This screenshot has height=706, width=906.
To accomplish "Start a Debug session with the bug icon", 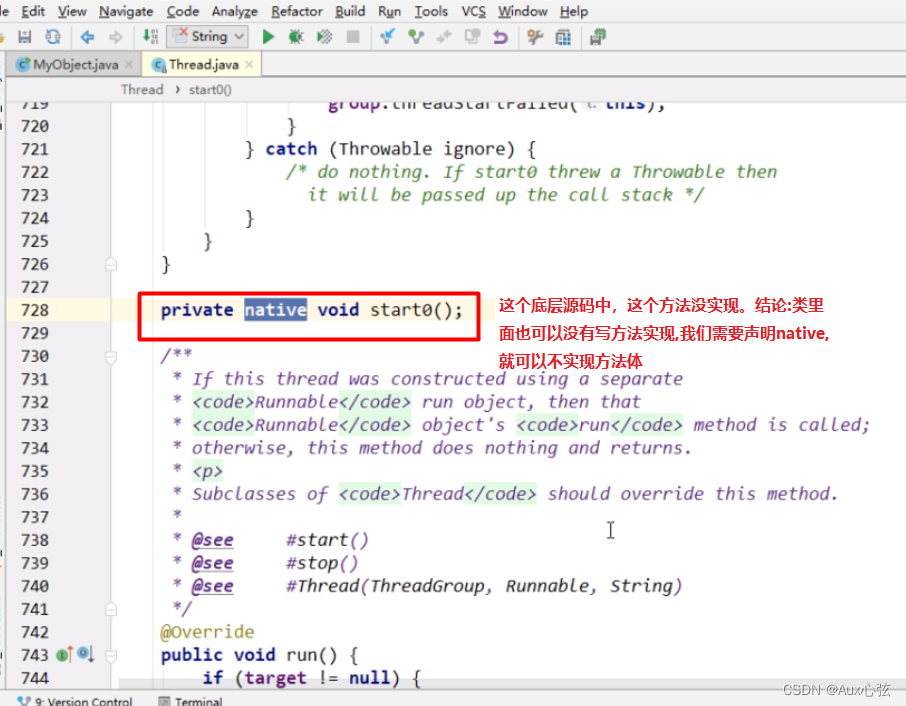I will 295,36.
